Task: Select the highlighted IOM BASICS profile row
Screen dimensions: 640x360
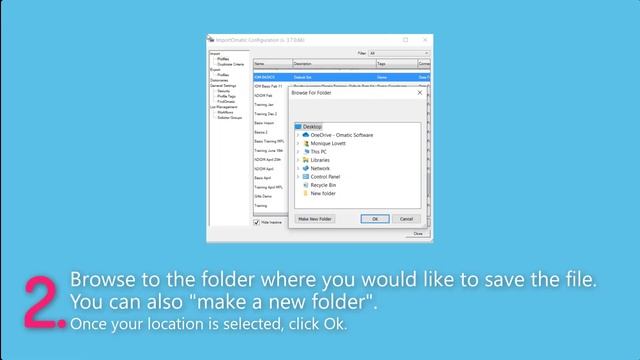Action: (341, 77)
